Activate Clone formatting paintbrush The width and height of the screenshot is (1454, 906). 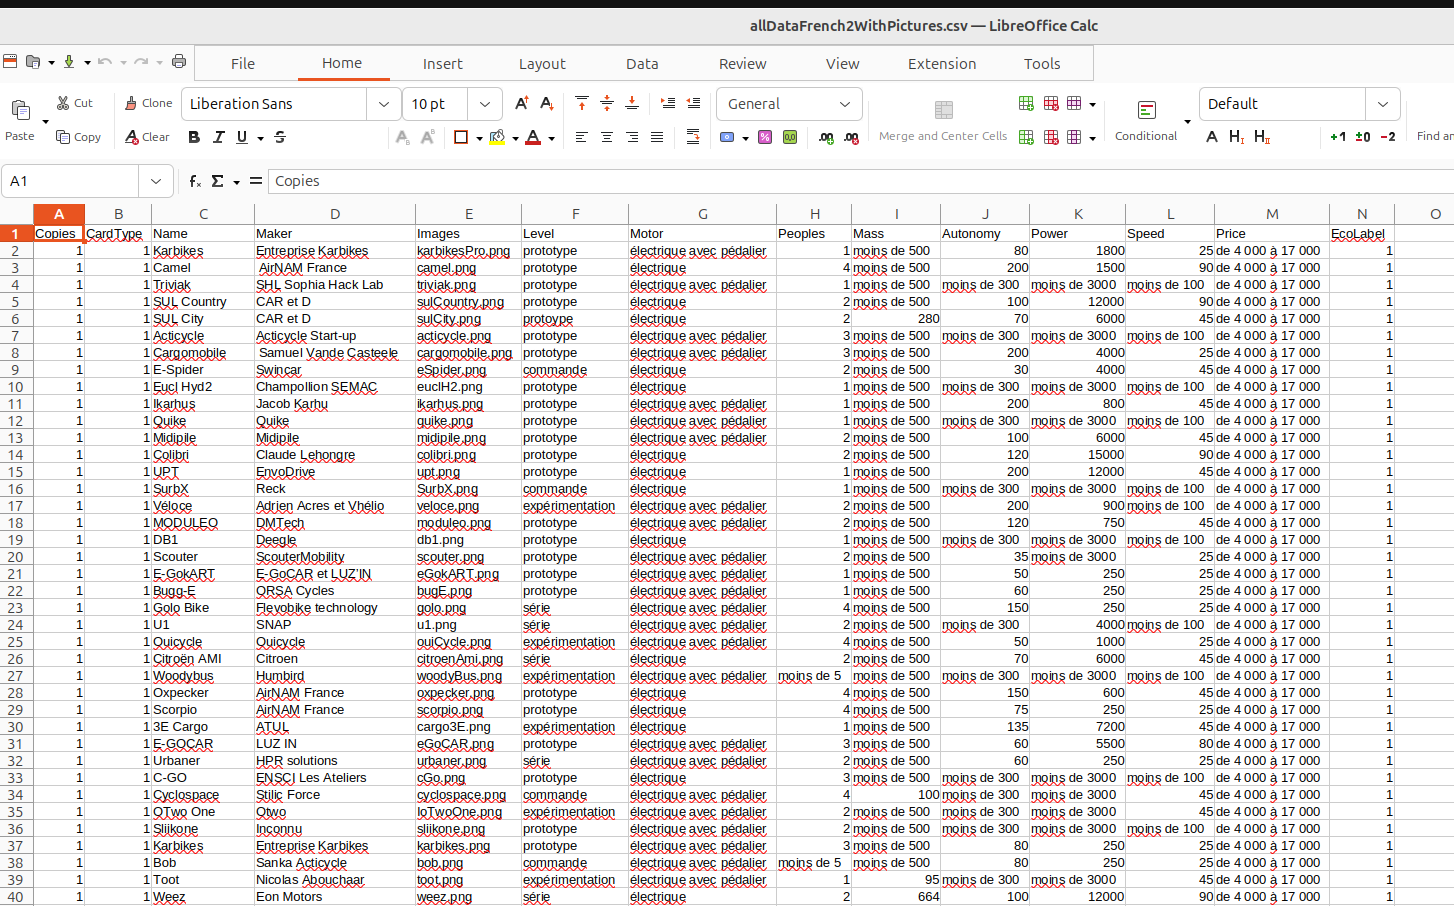coord(148,103)
